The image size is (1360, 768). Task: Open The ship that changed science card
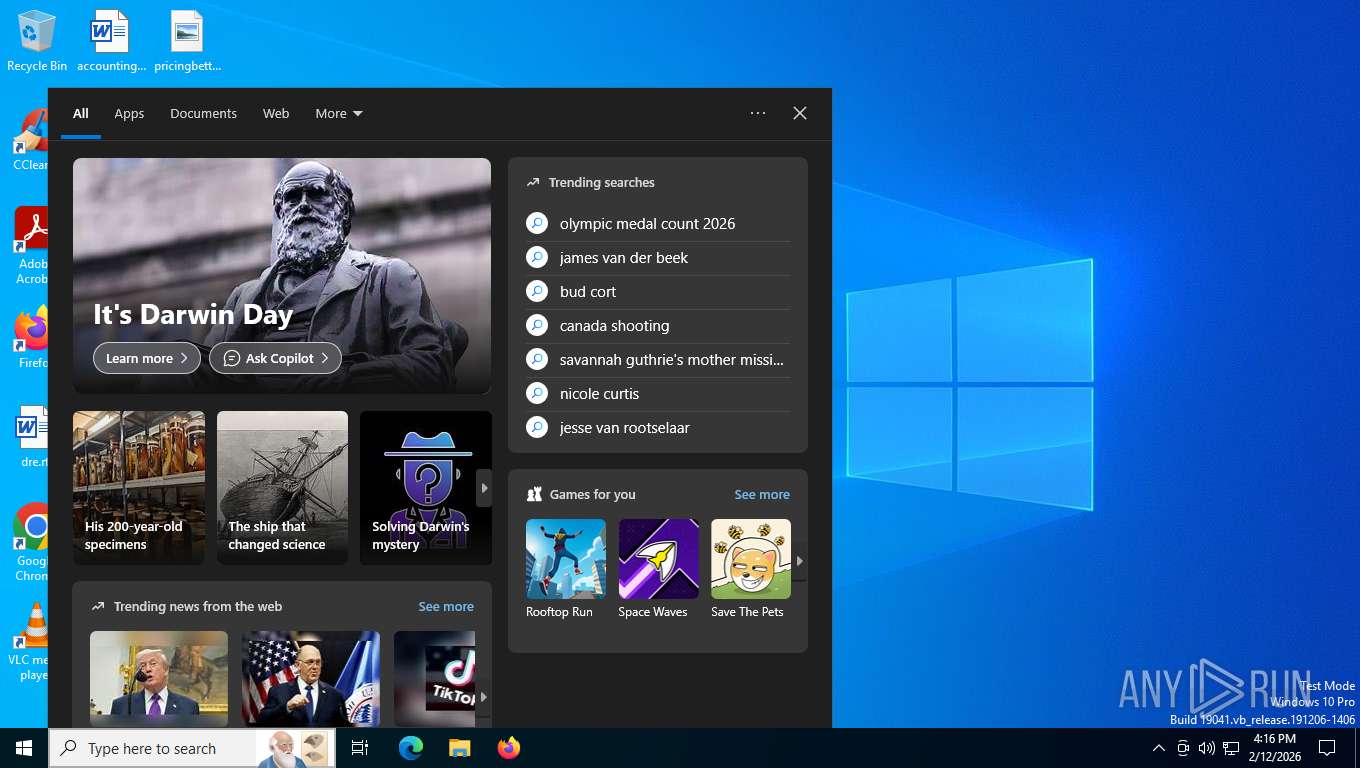tap(282, 488)
